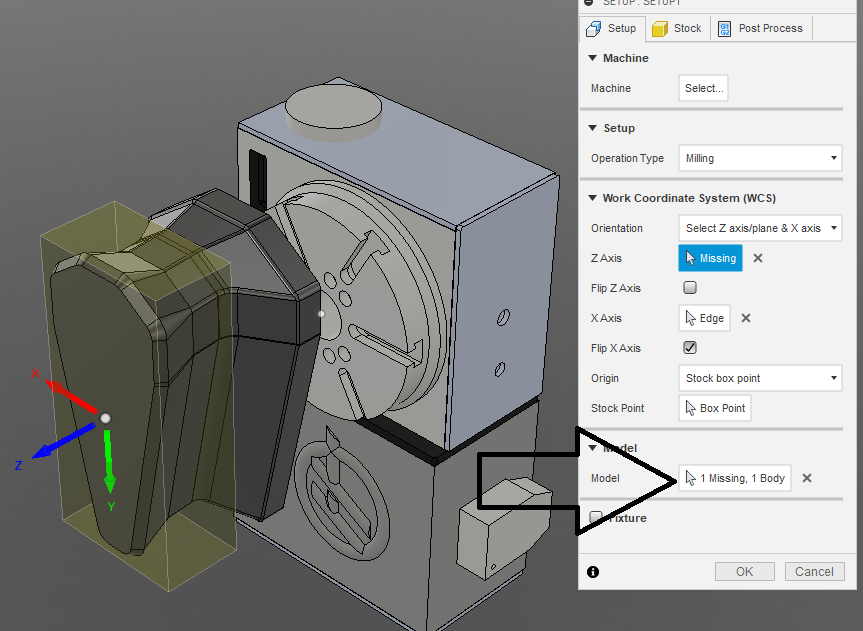Switch to the Stock tab

point(677,28)
